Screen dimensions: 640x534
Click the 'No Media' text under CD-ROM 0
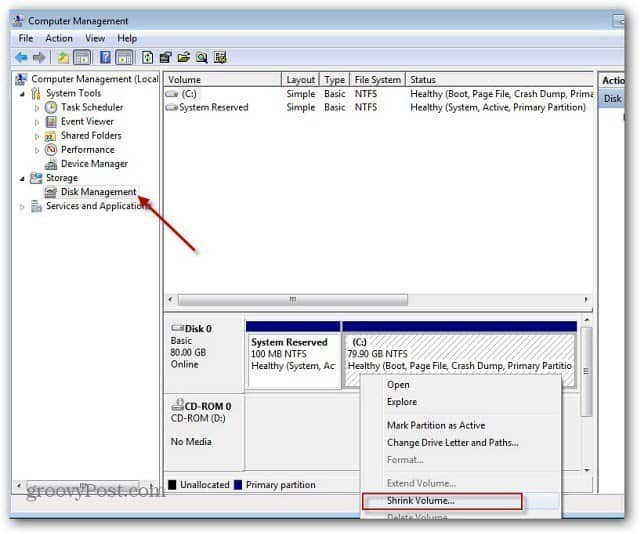pos(191,442)
